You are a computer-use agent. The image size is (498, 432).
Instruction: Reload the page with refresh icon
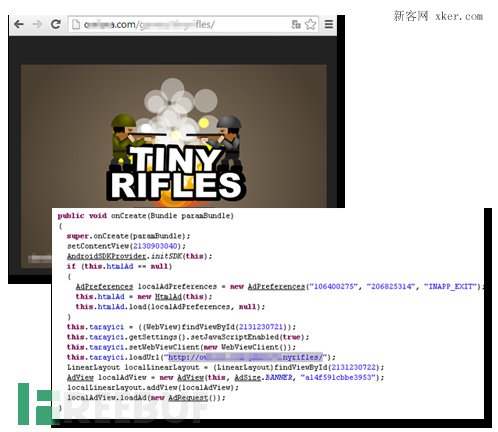[55, 24]
